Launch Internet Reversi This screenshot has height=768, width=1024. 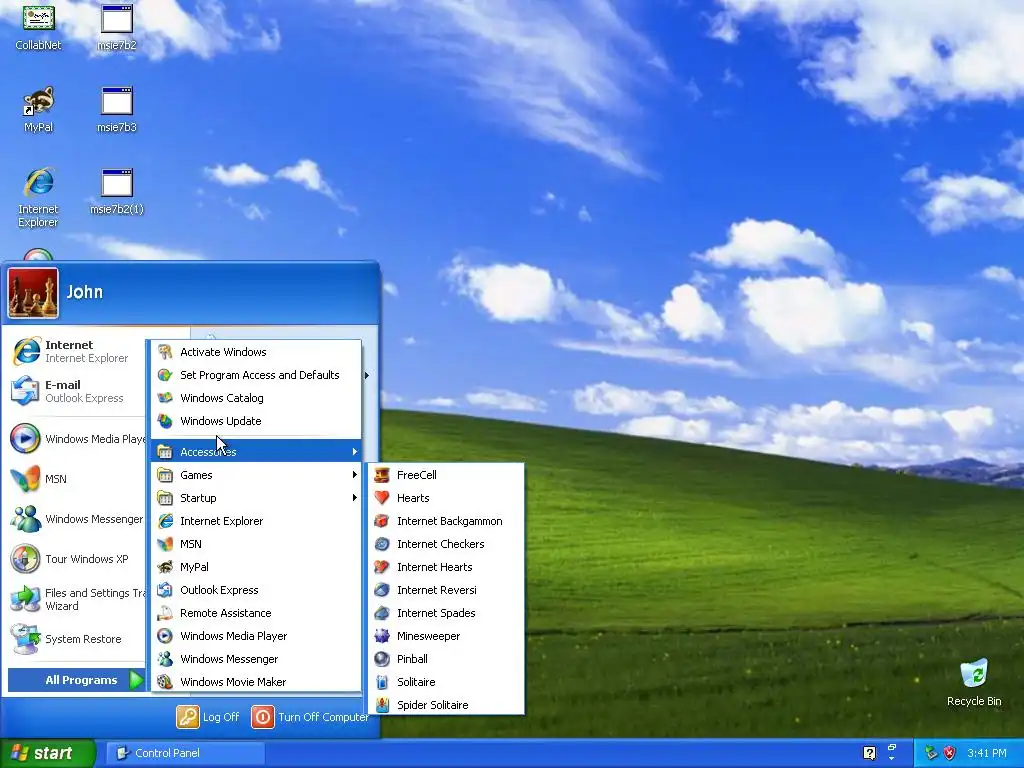click(446, 590)
